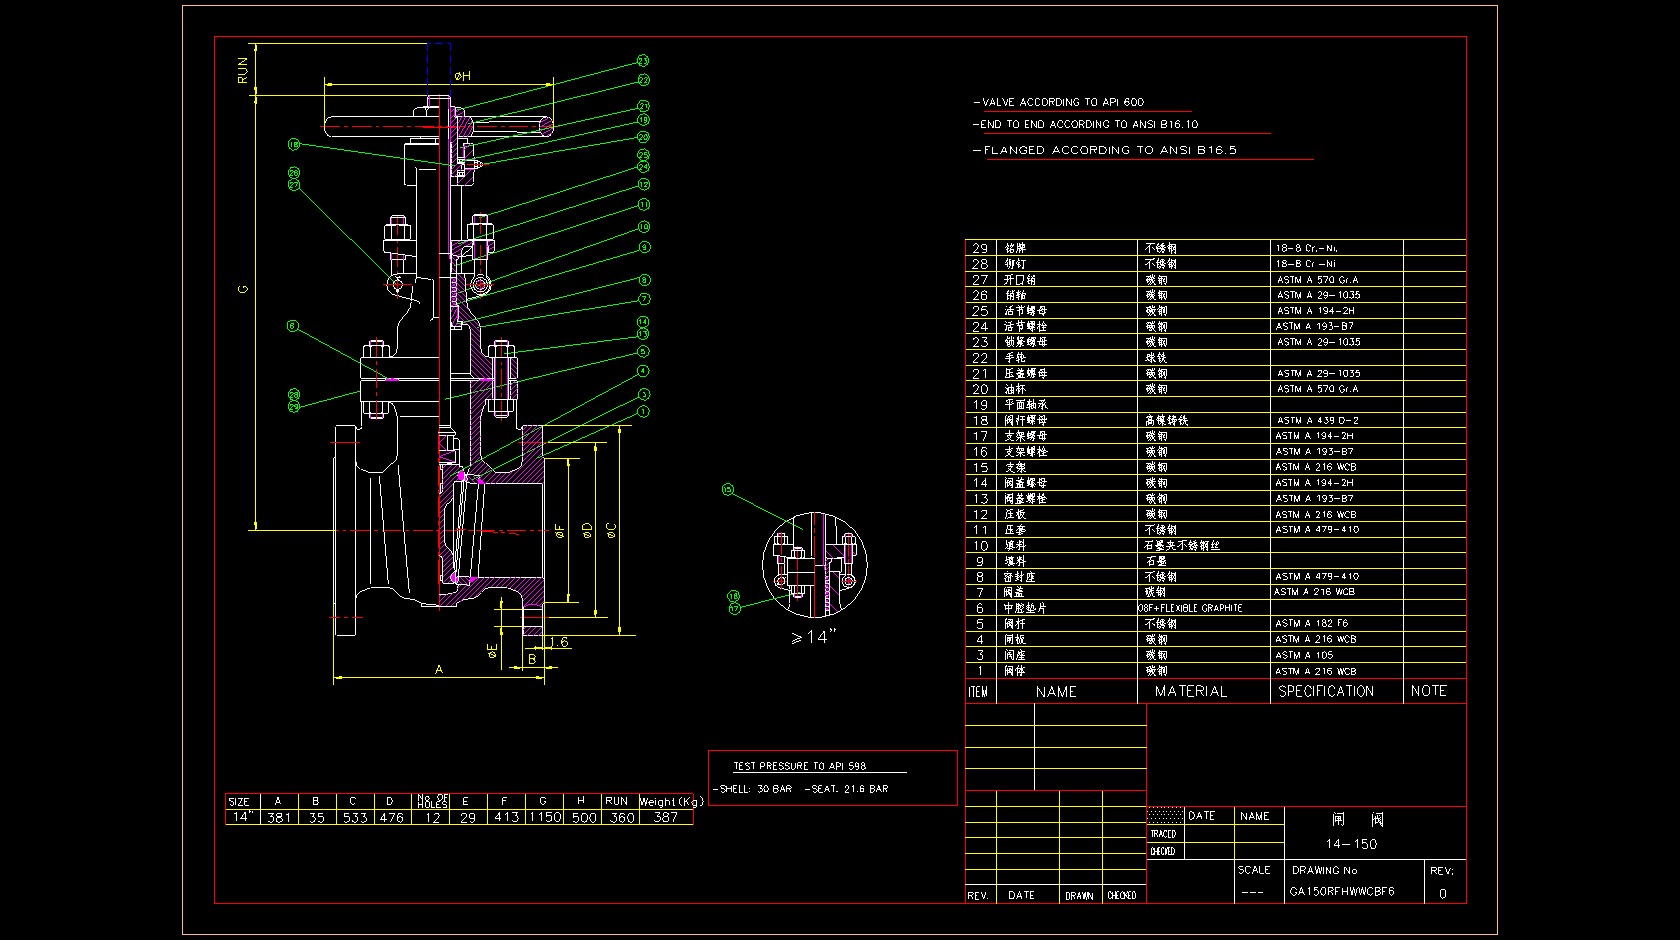
Task: Click the circular detail view drawing
Action: tap(813, 560)
